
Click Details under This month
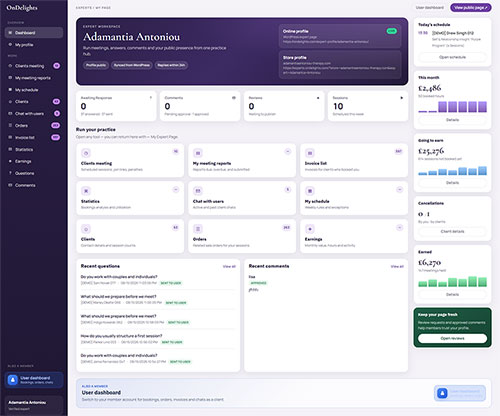coord(452,120)
